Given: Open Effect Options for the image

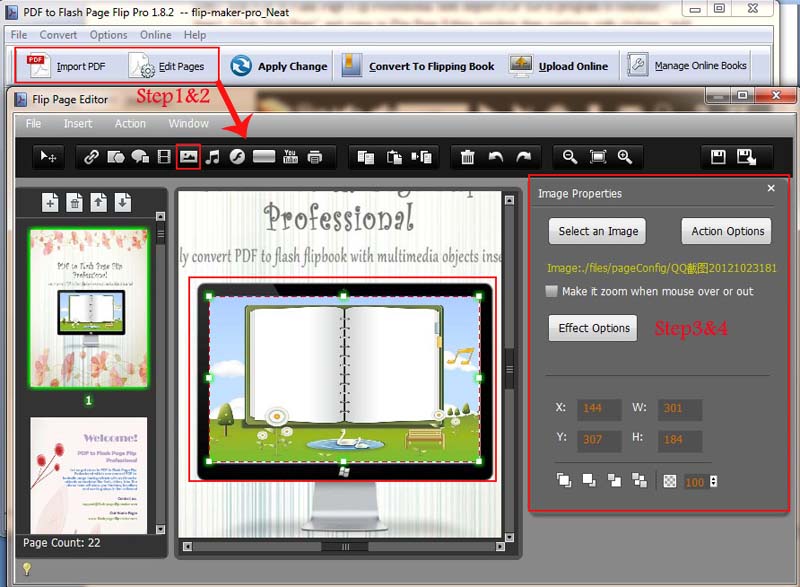Looking at the screenshot, I should (x=593, y=328).
